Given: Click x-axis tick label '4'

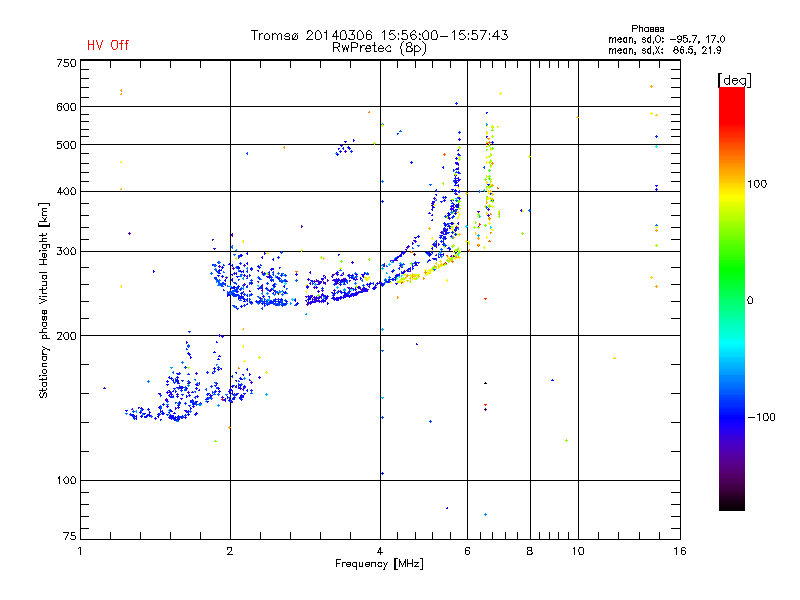Looking at the screenshot, I should (380, 551).
